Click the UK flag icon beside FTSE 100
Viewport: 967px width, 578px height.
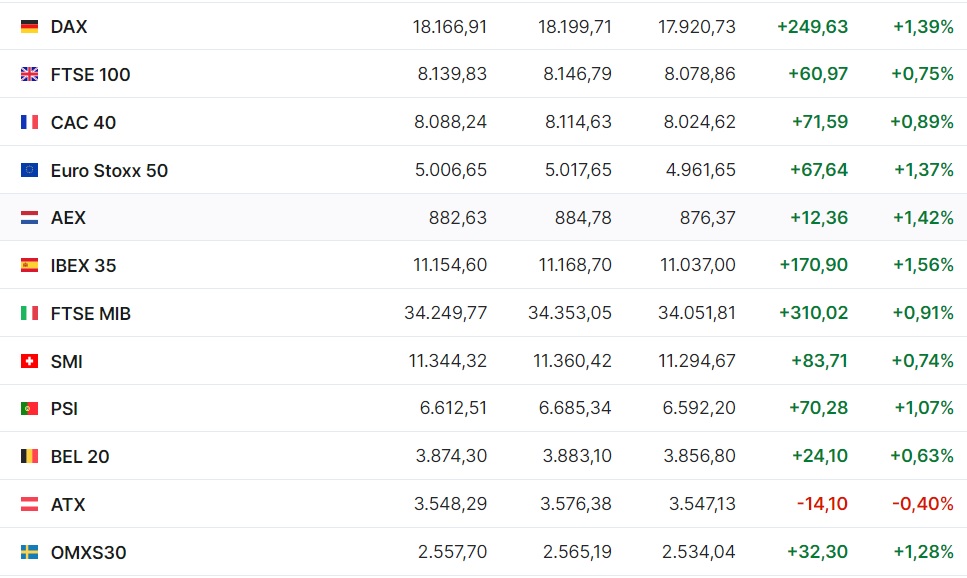pos(29,74)
